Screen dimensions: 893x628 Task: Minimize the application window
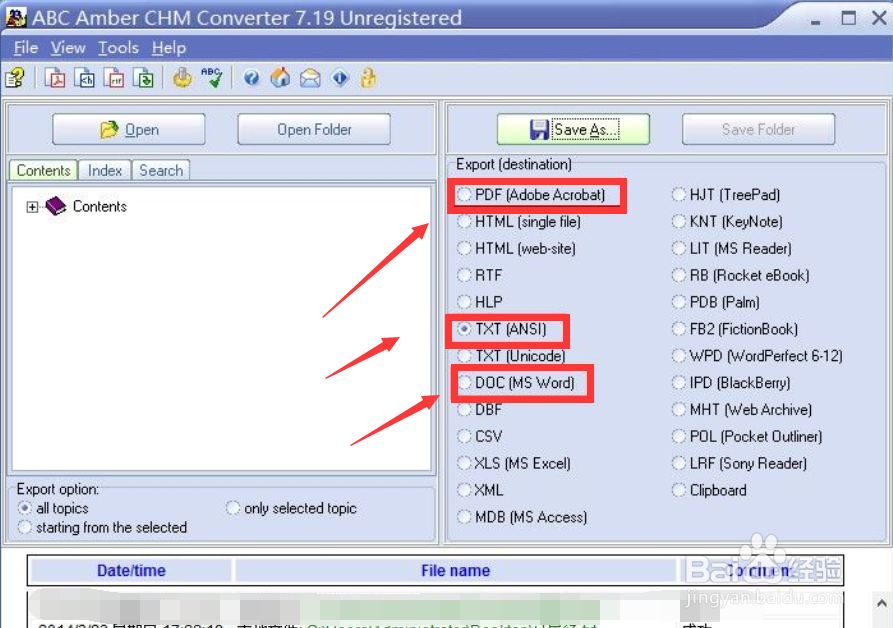click(816, 20)
